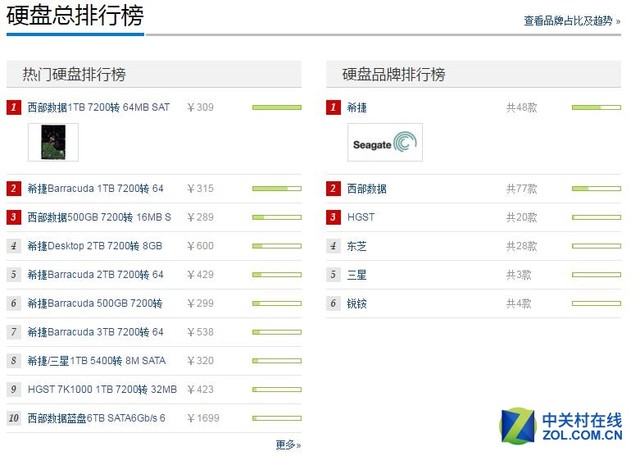Click popularity bar for 希捷 brand row
Screen dimensions: 640x456
(596, 107)
